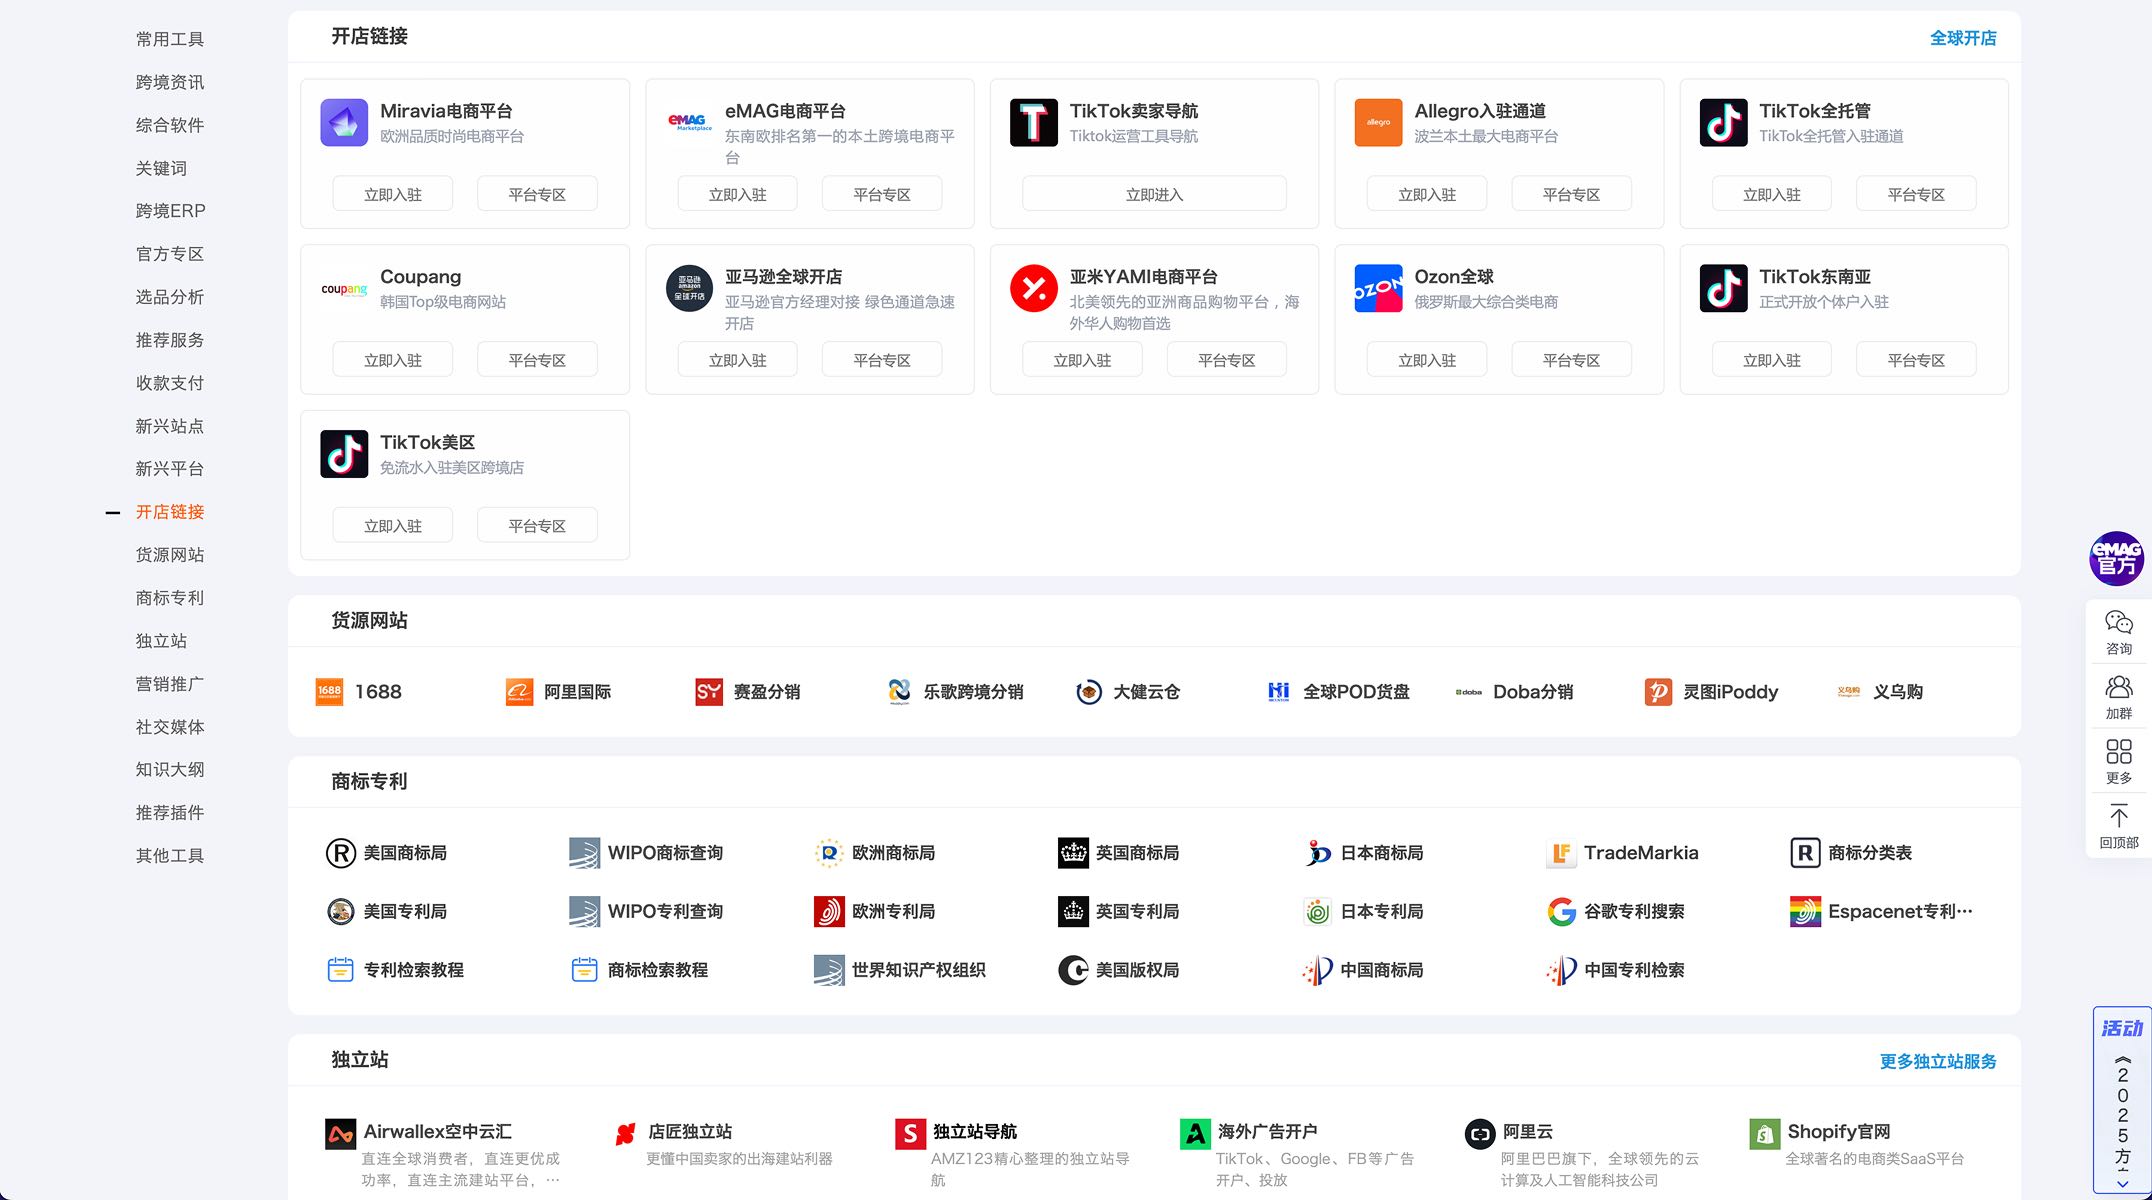Click the TikTok美区 logo icon
Screen dimensions: 2152x1200
pos(344,454)
